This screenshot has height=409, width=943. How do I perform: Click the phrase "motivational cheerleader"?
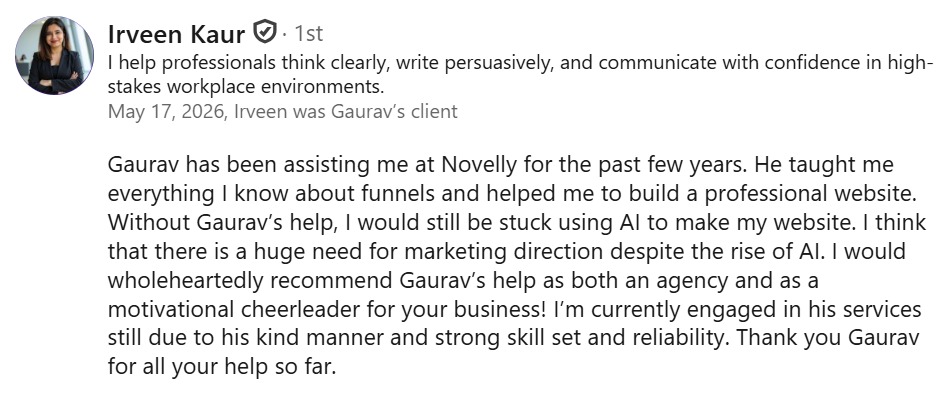click(x=232, y=309)
